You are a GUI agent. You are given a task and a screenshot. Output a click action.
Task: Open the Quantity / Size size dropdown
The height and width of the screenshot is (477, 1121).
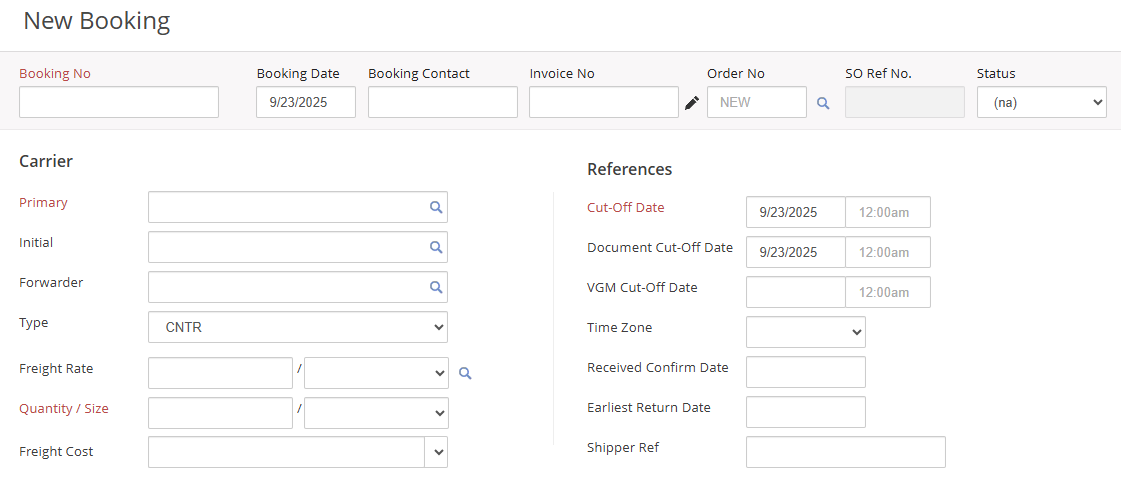coord(376,413)
